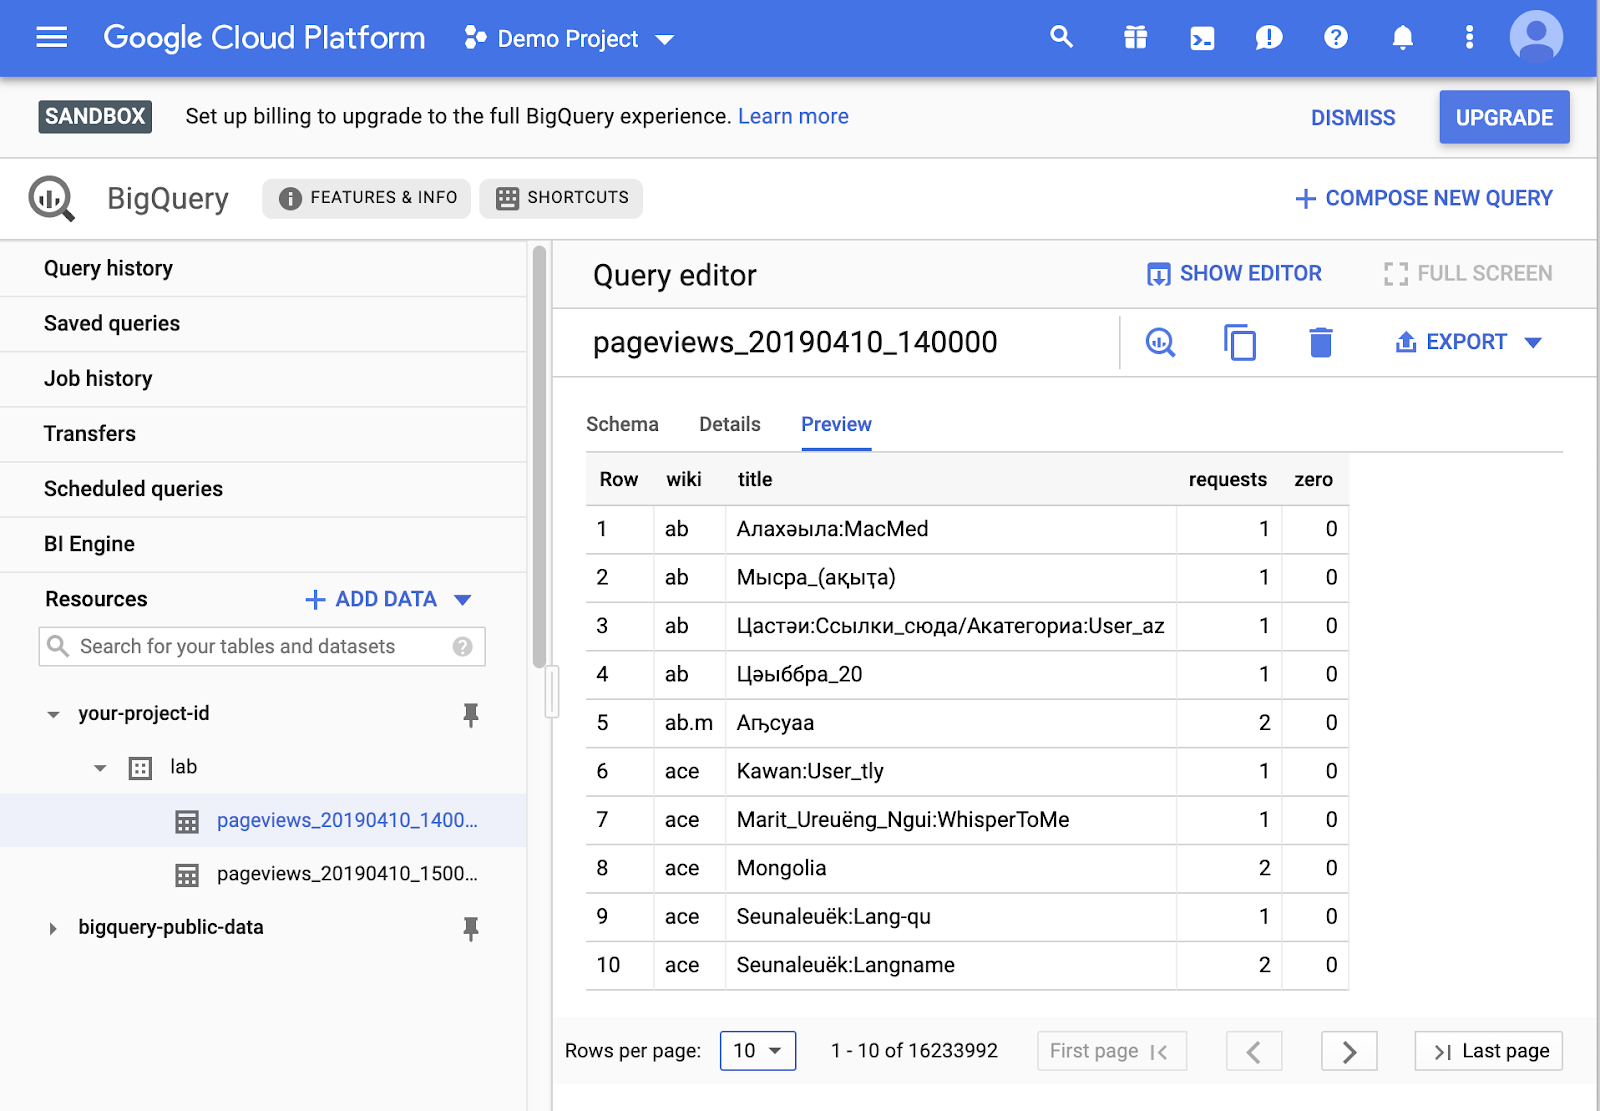Toggle pin for your-project-id
This screenshot has height=1111, width=1600.
(471, 714)
